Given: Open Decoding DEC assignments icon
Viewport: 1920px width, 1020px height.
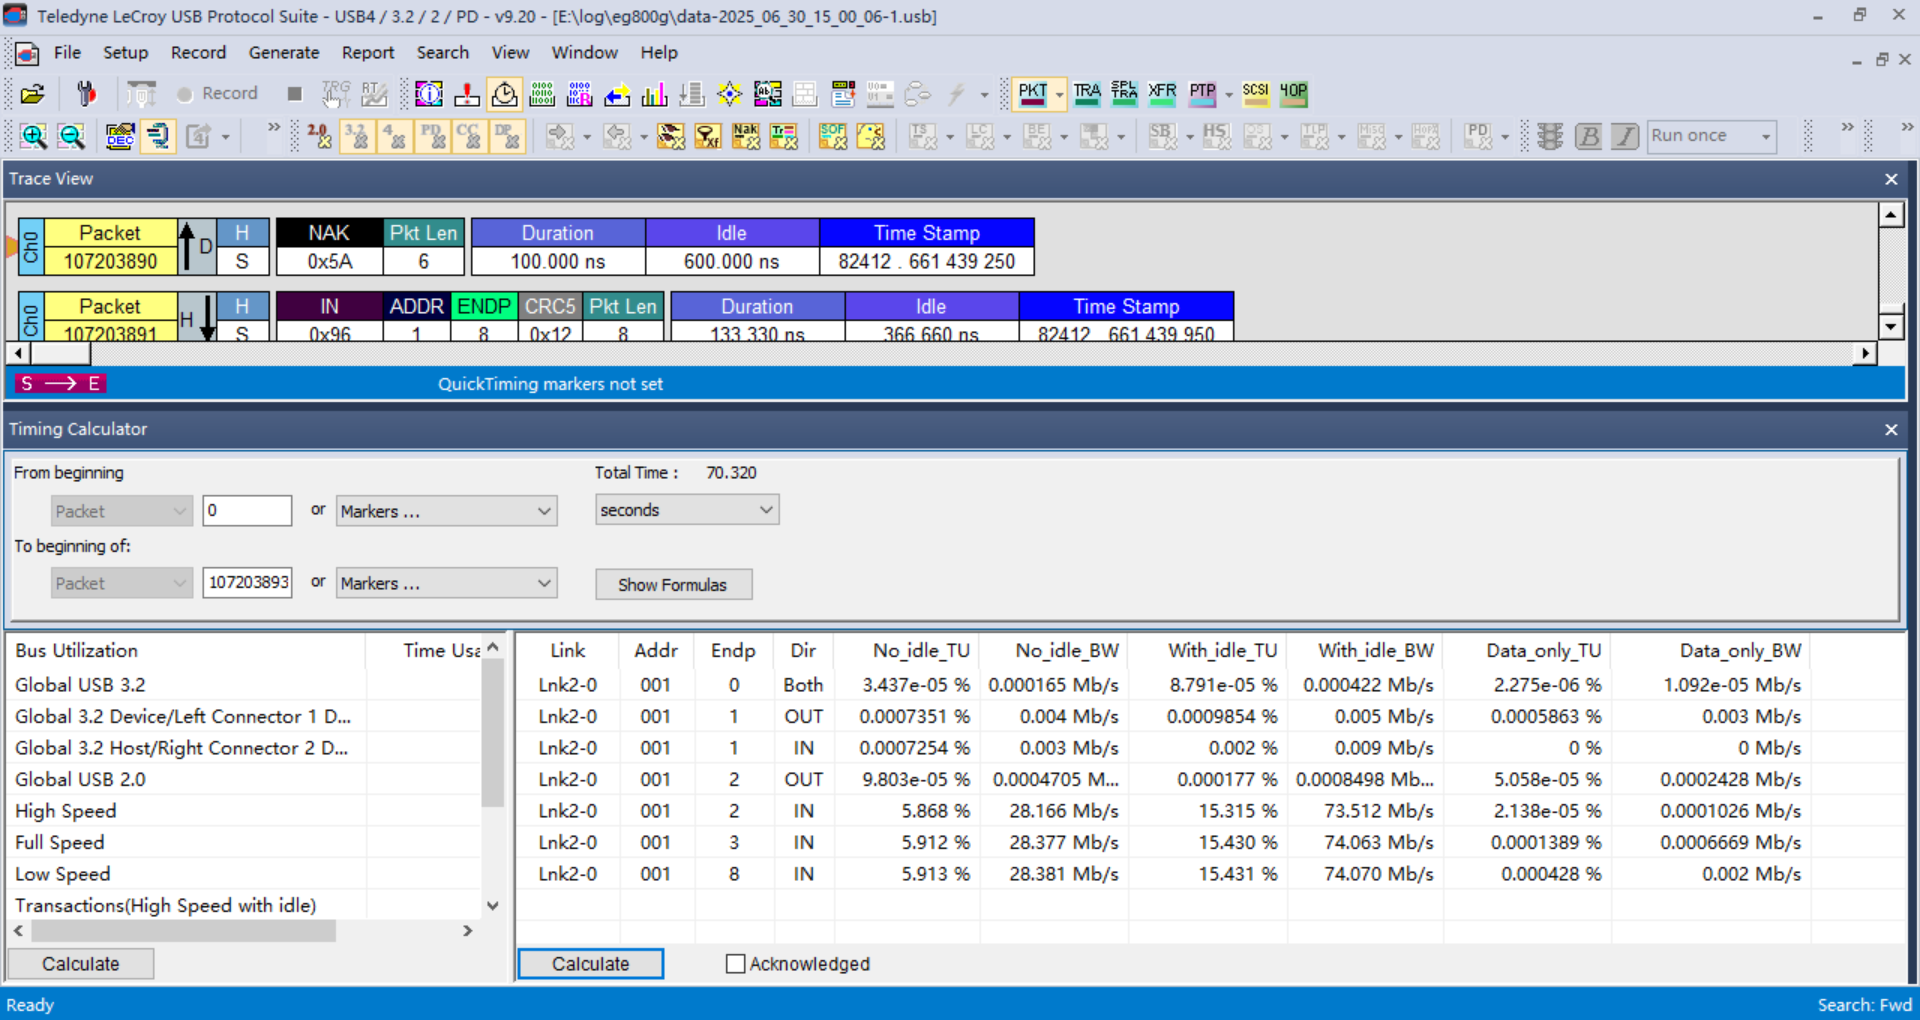Looking at the screenshot, I should tap(120, 136).
